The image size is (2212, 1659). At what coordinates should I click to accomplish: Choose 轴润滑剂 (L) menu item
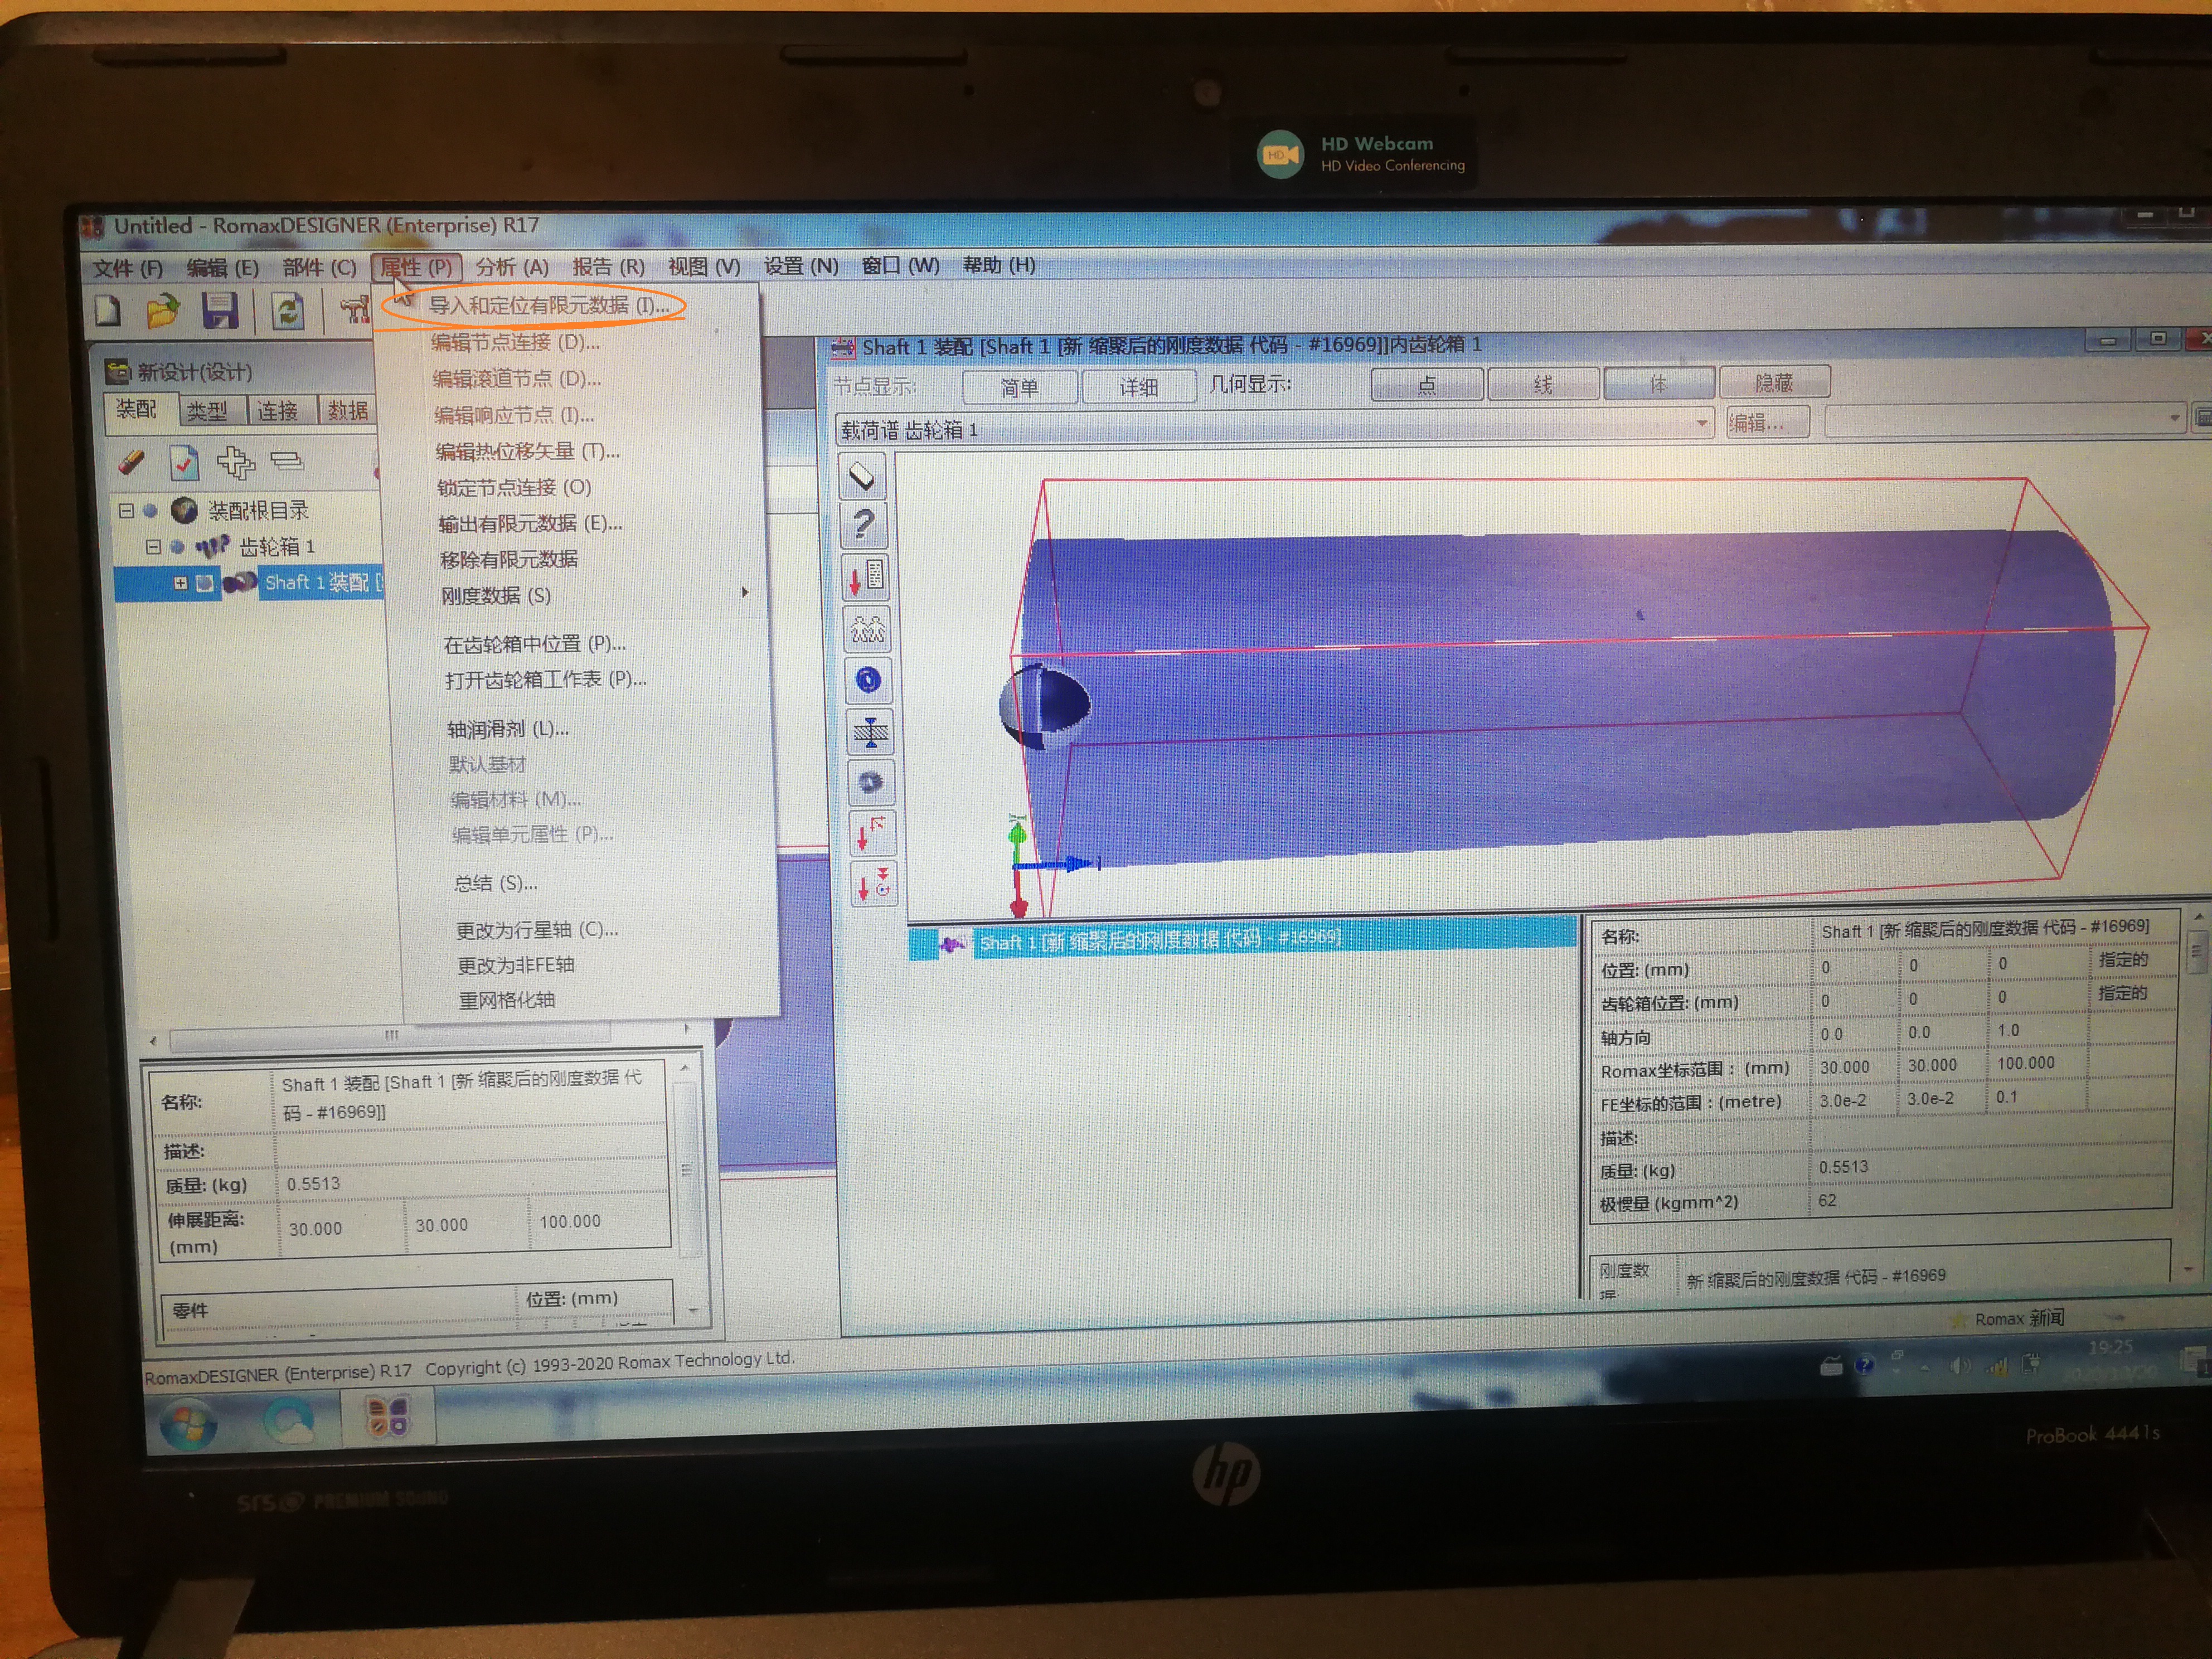508,729
